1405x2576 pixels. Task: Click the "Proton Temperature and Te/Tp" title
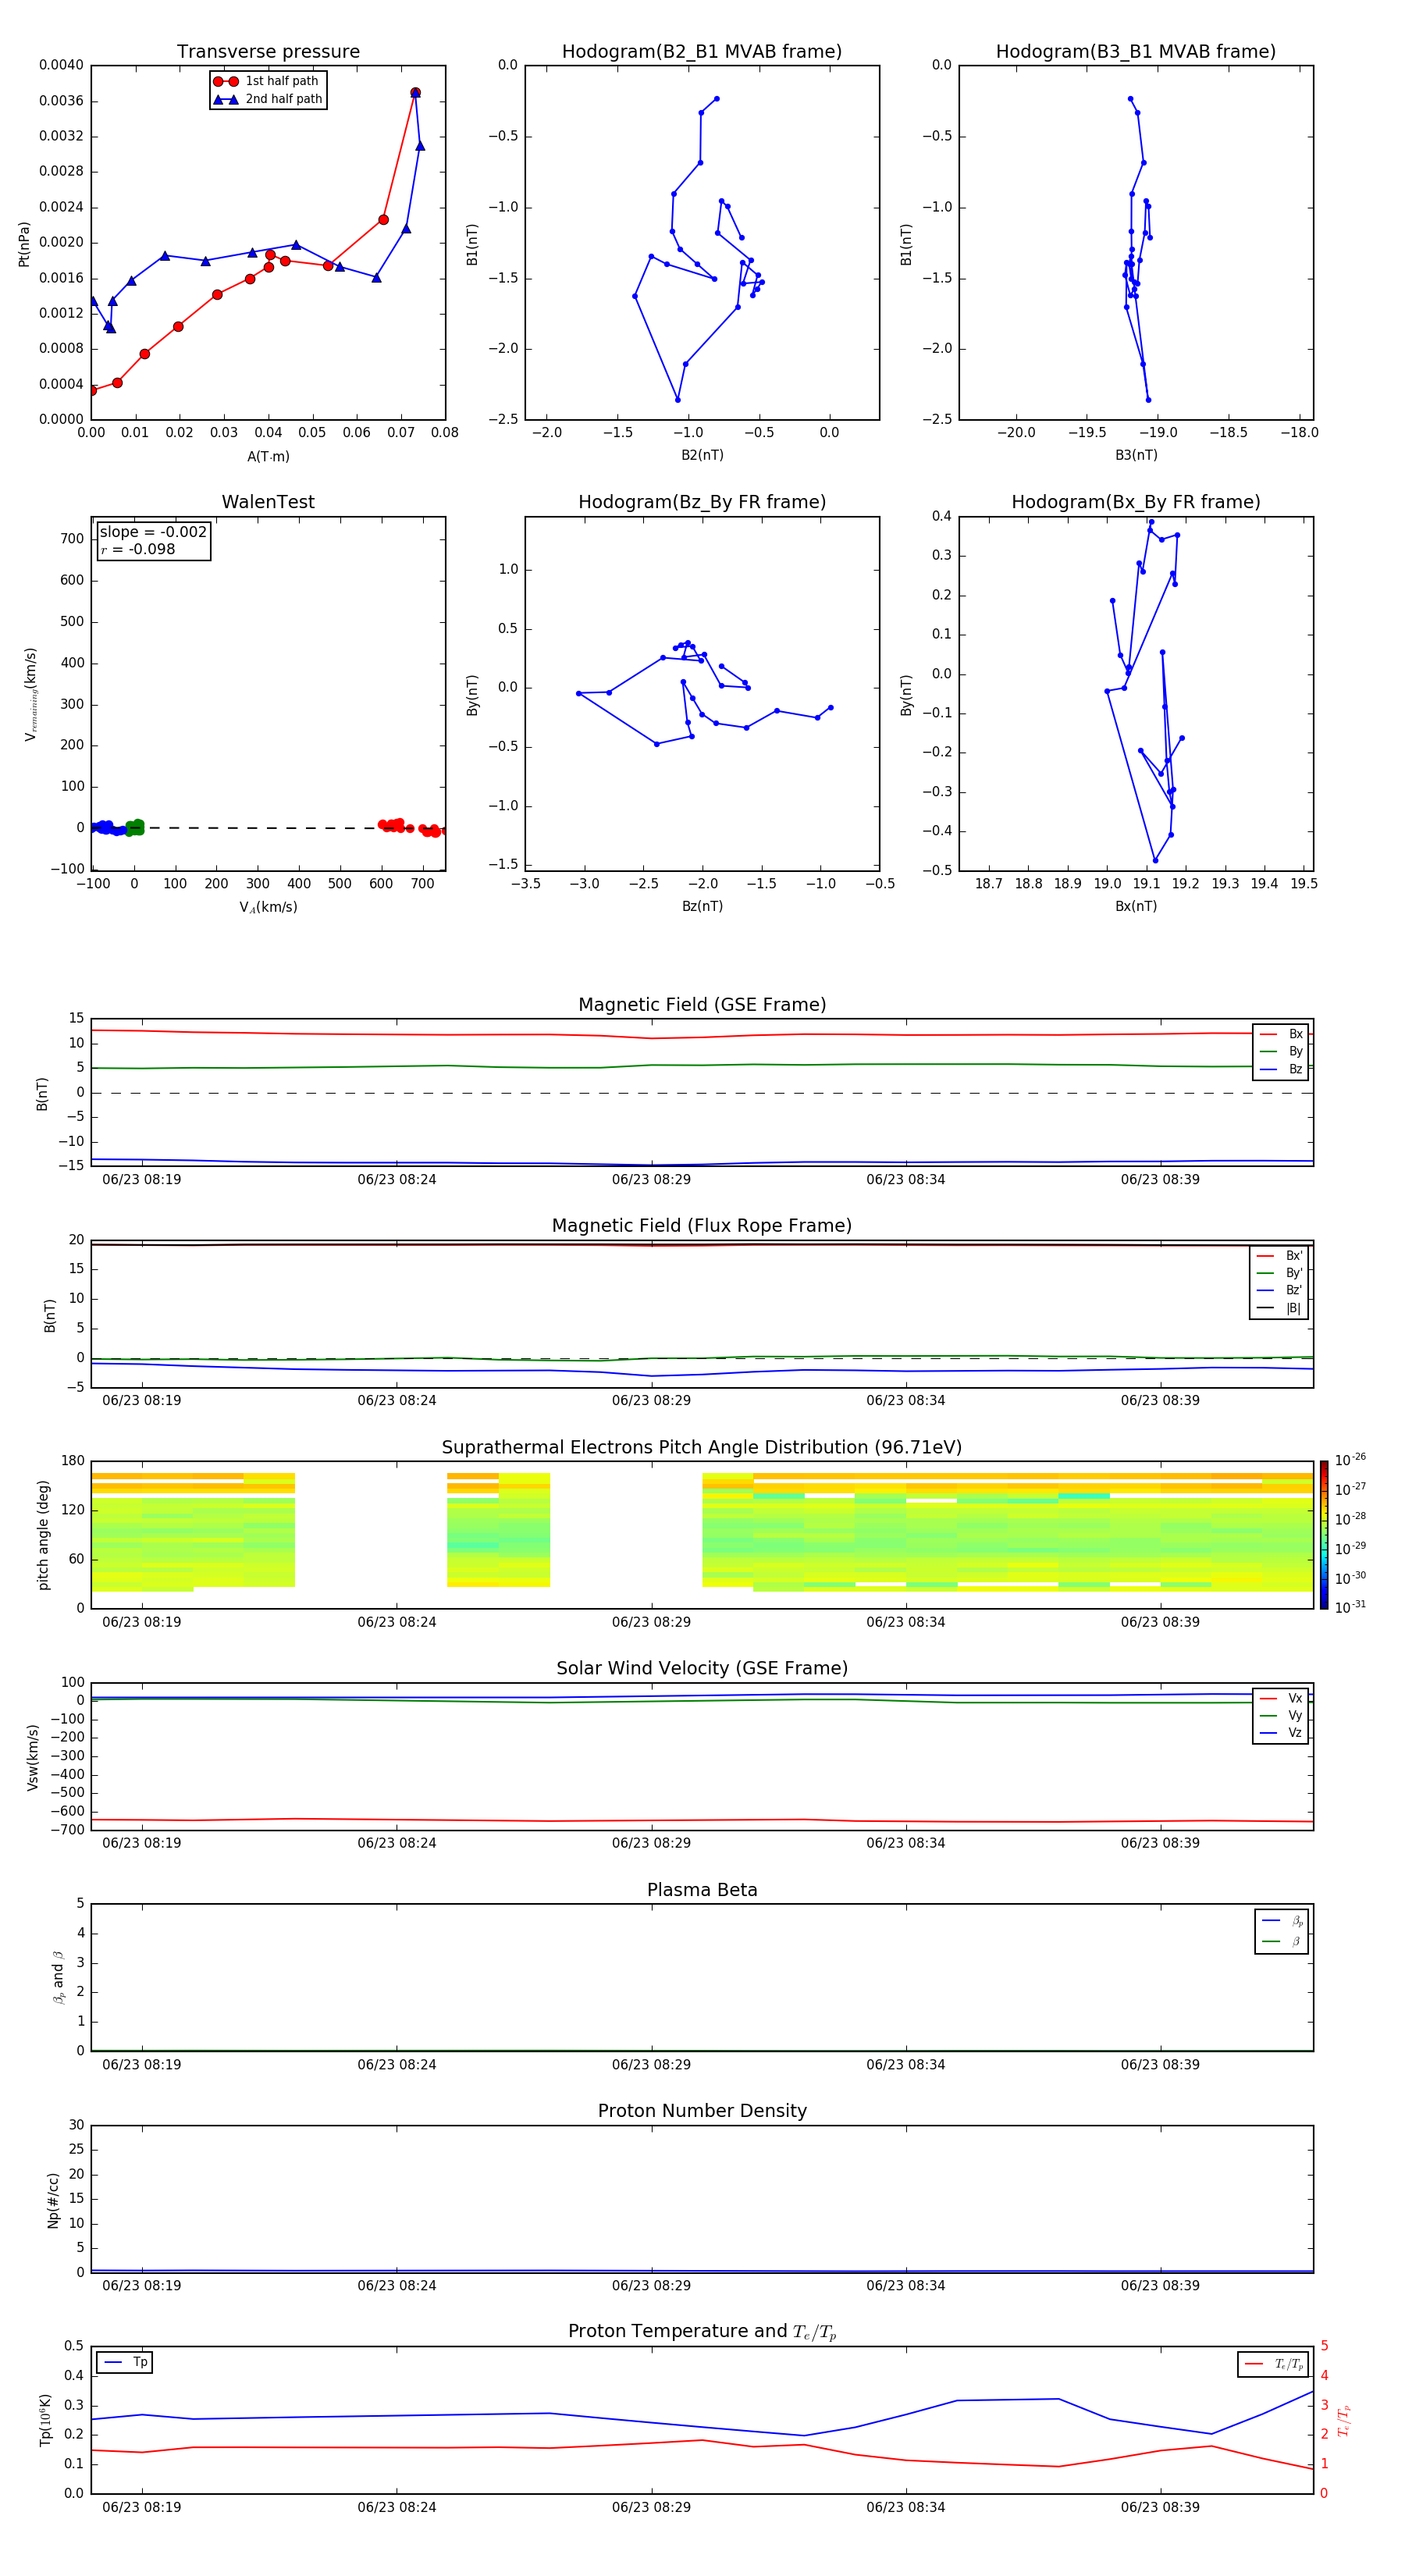[702, 2332]
